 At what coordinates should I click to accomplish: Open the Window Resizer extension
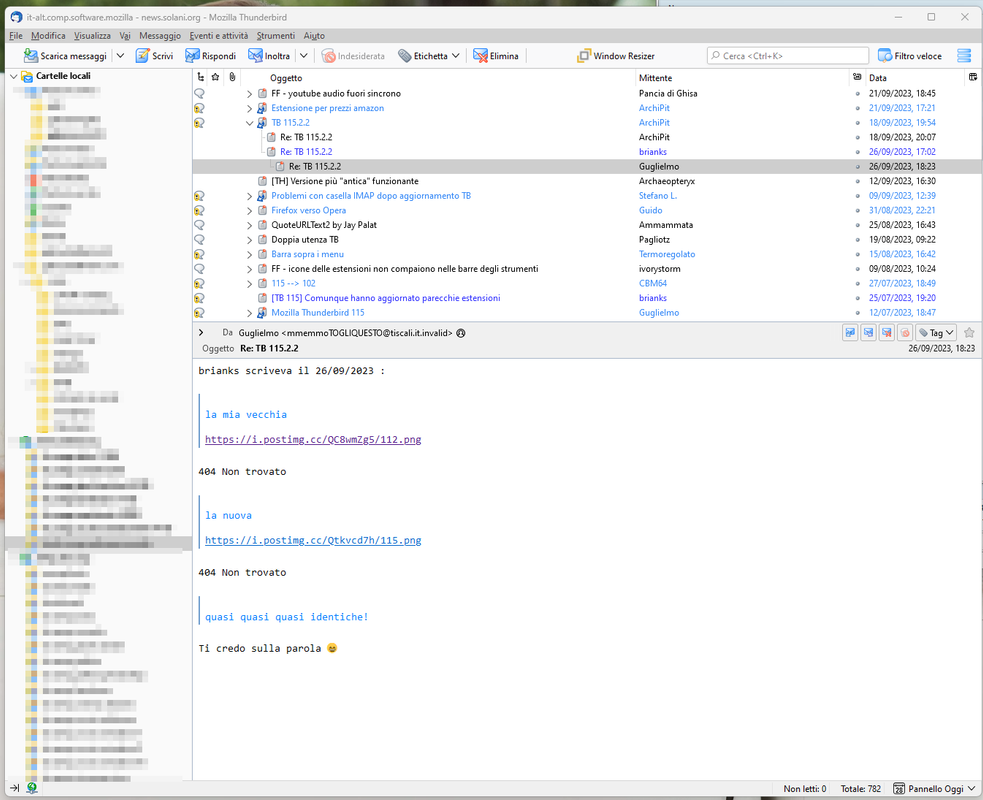tap(616, 56)
